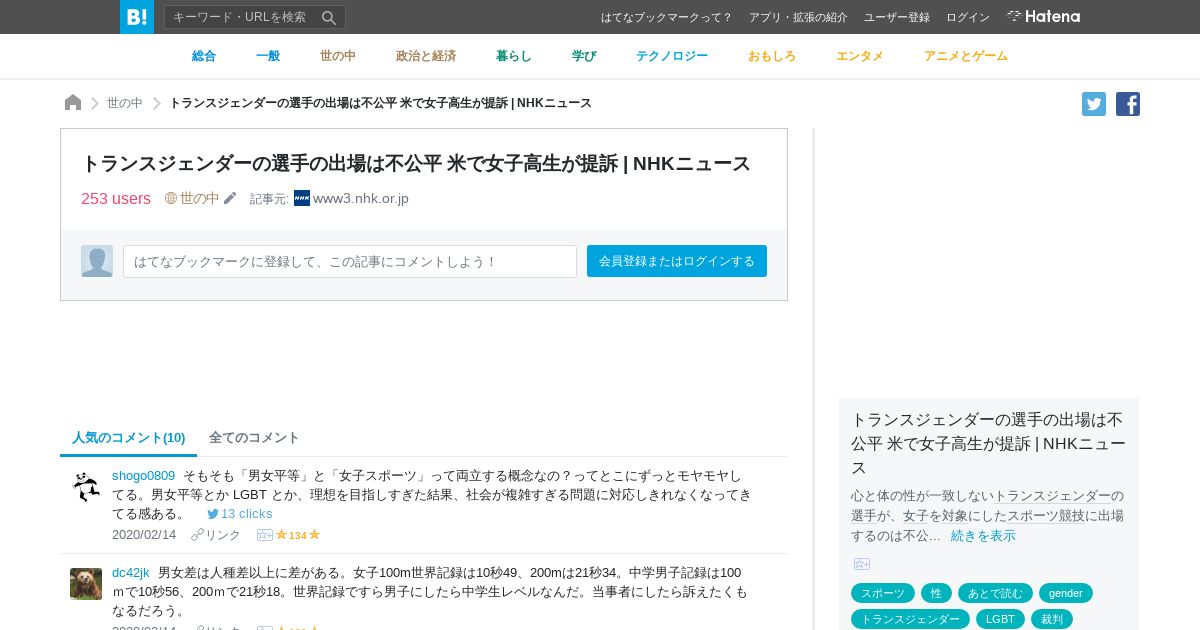This screenshot has width=1200, height=630.
Task: Click the 253 users count
Action: click(116, 198)
